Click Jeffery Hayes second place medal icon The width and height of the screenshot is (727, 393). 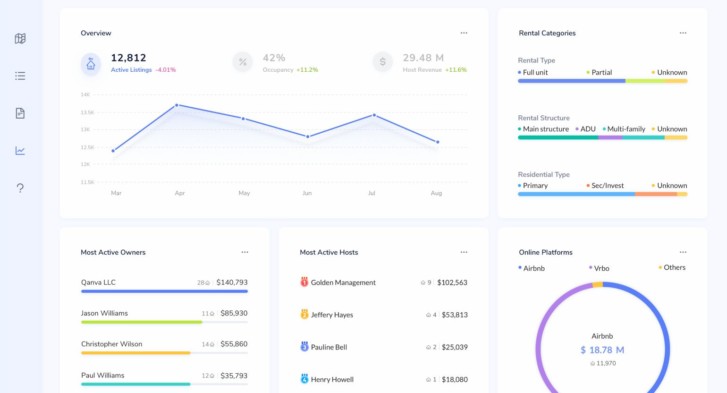pyautogui.click(x=304, y=314)
